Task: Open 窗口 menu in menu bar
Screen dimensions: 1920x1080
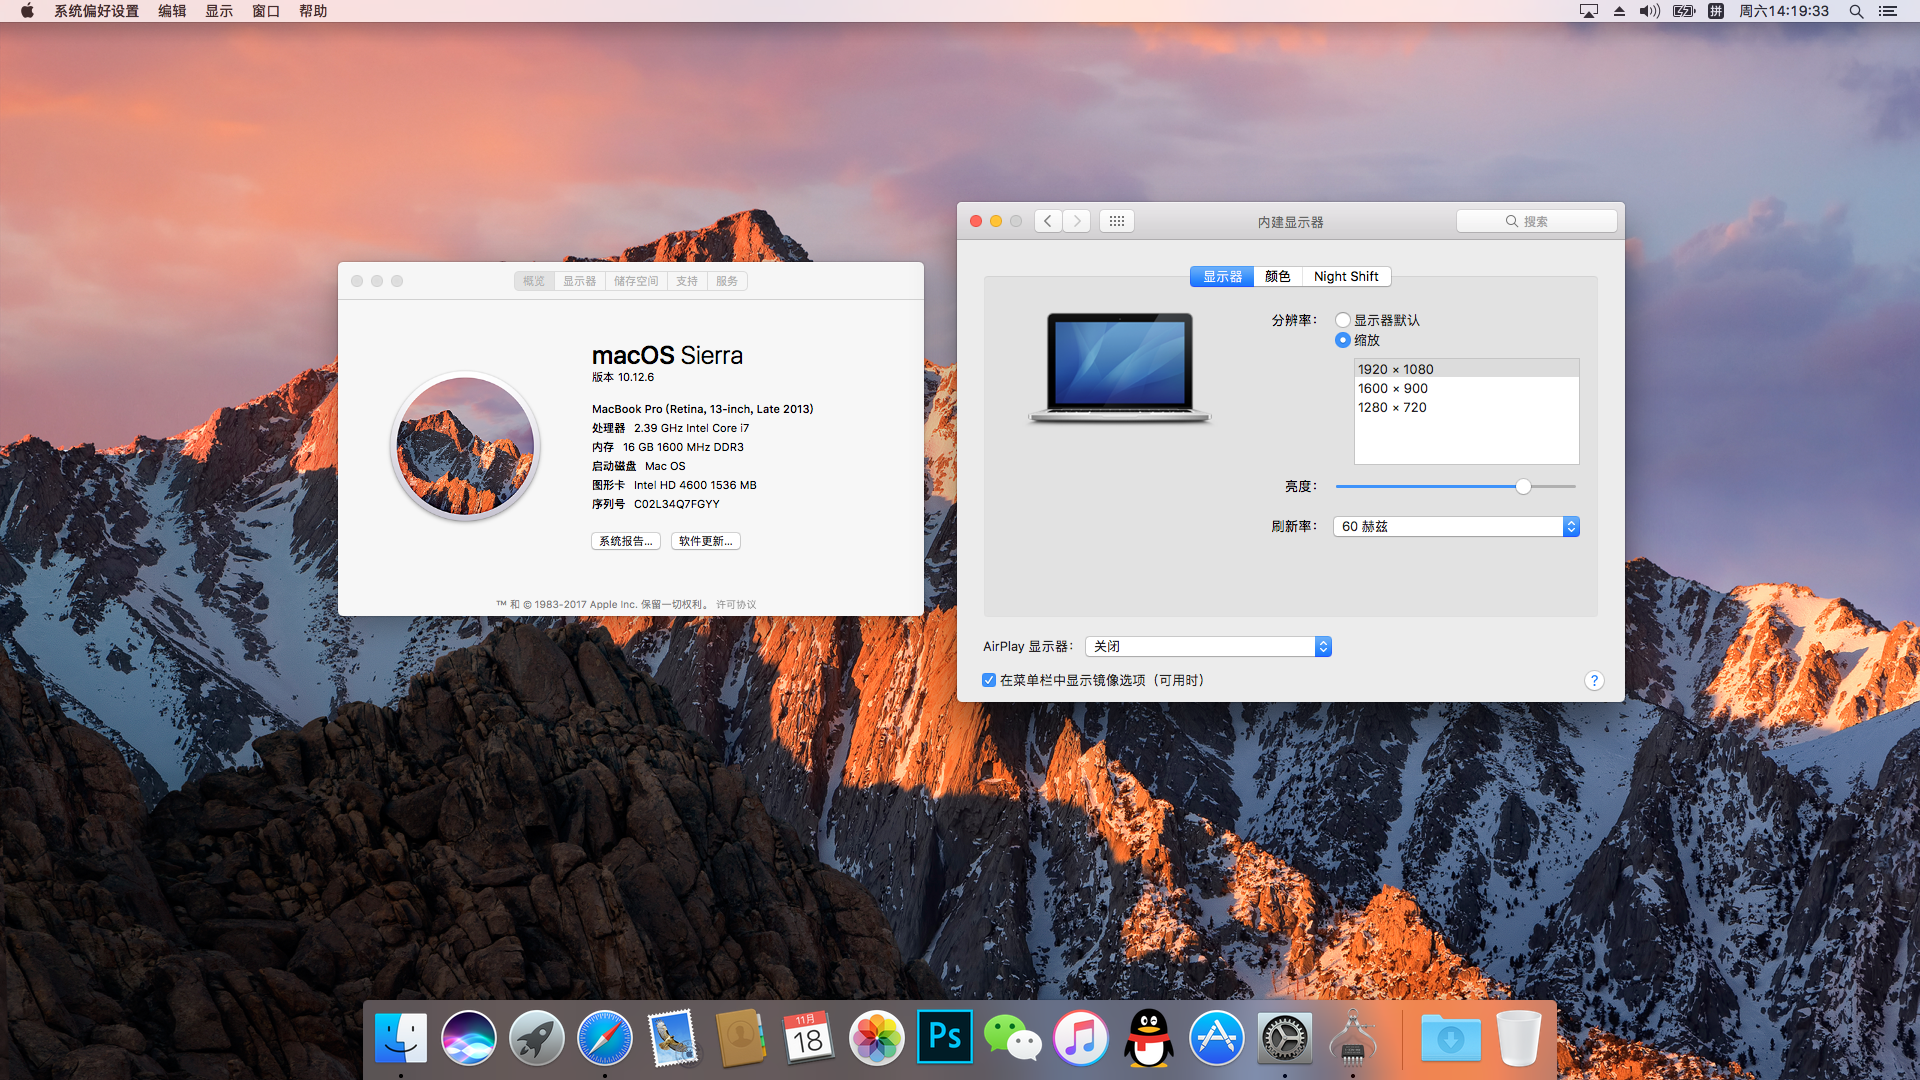Action: tap(266, 11)
